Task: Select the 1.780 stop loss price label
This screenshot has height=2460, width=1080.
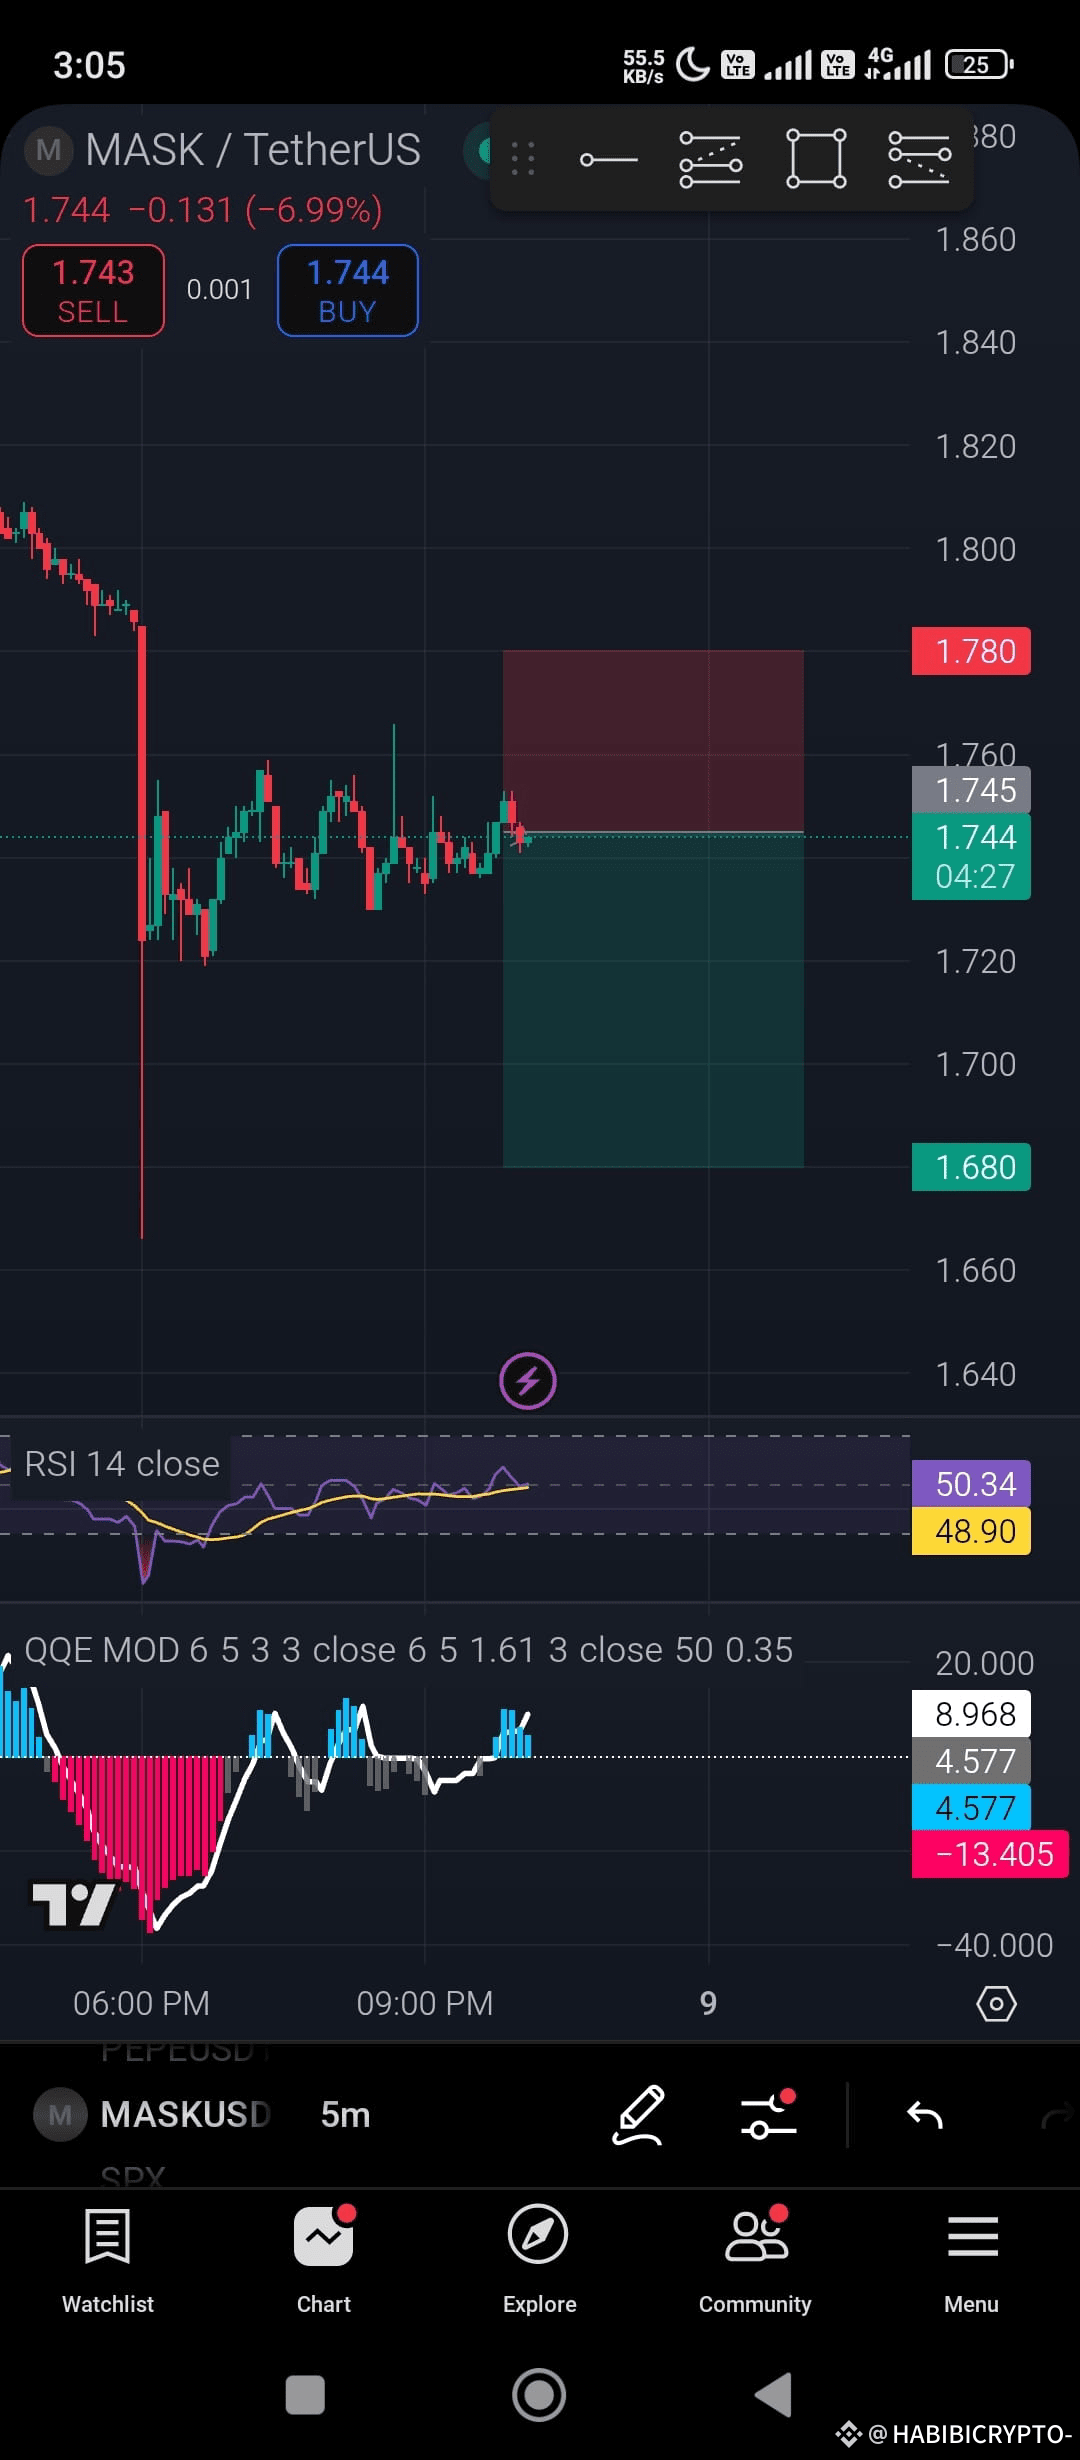Action: (971, 652)
